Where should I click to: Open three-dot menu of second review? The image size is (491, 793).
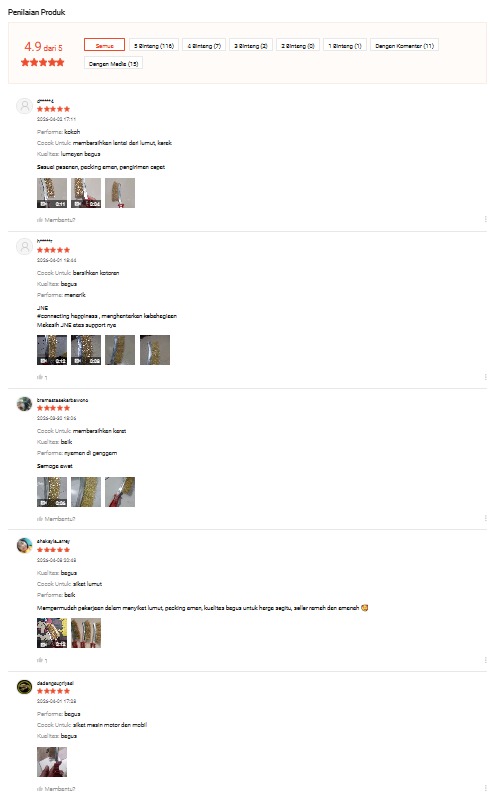[x=485, y=377]
